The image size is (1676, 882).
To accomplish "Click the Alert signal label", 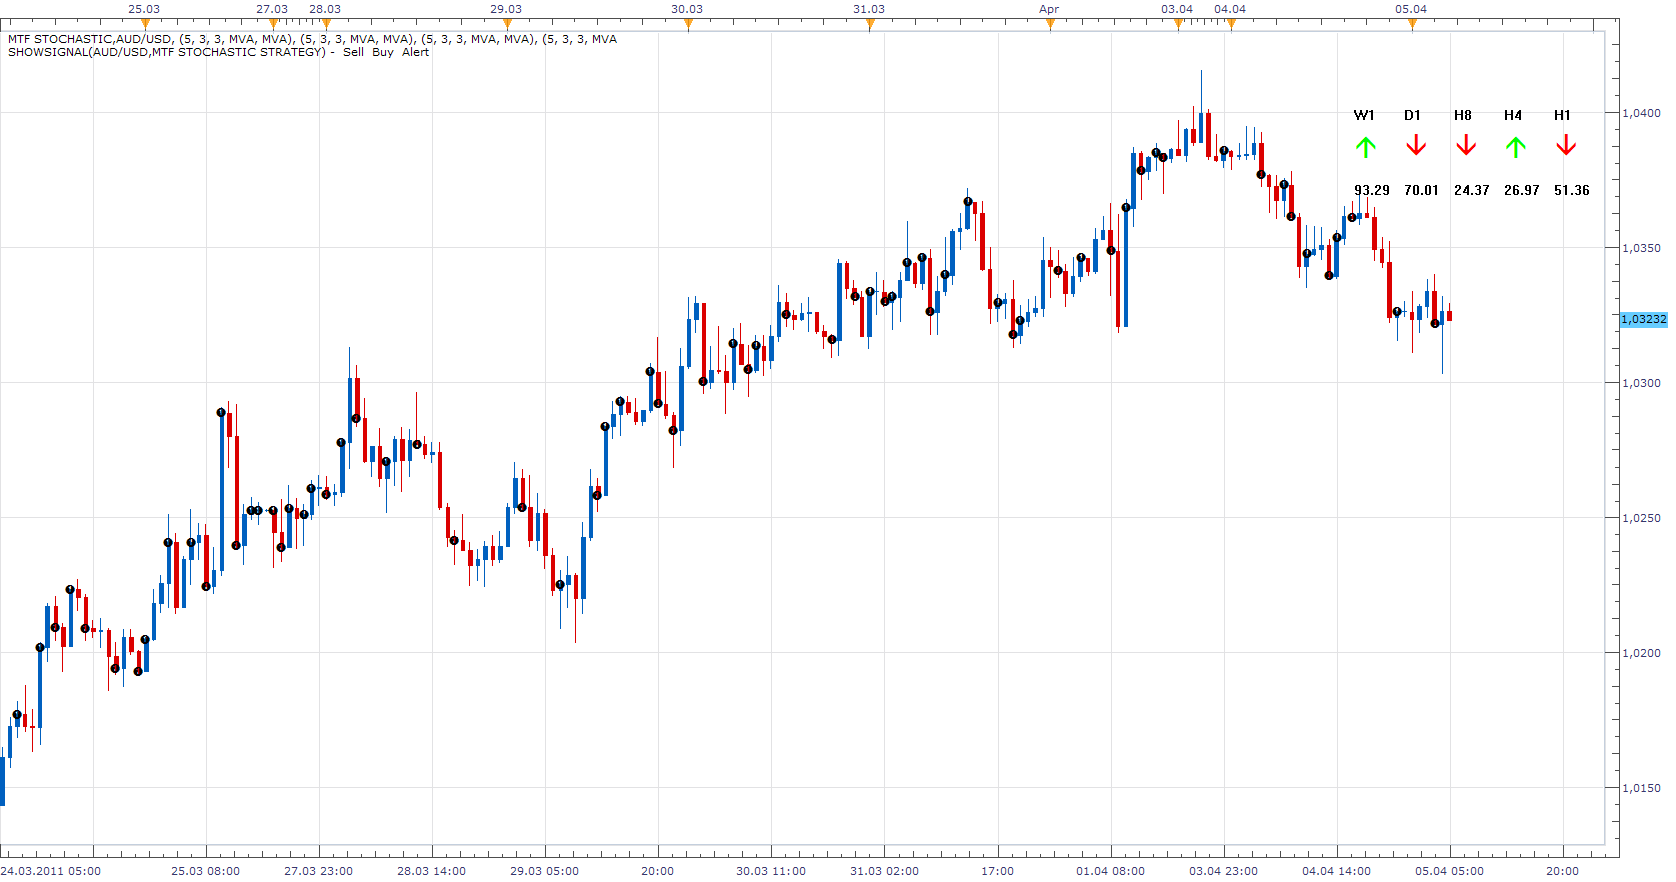I will coord(415,52).
